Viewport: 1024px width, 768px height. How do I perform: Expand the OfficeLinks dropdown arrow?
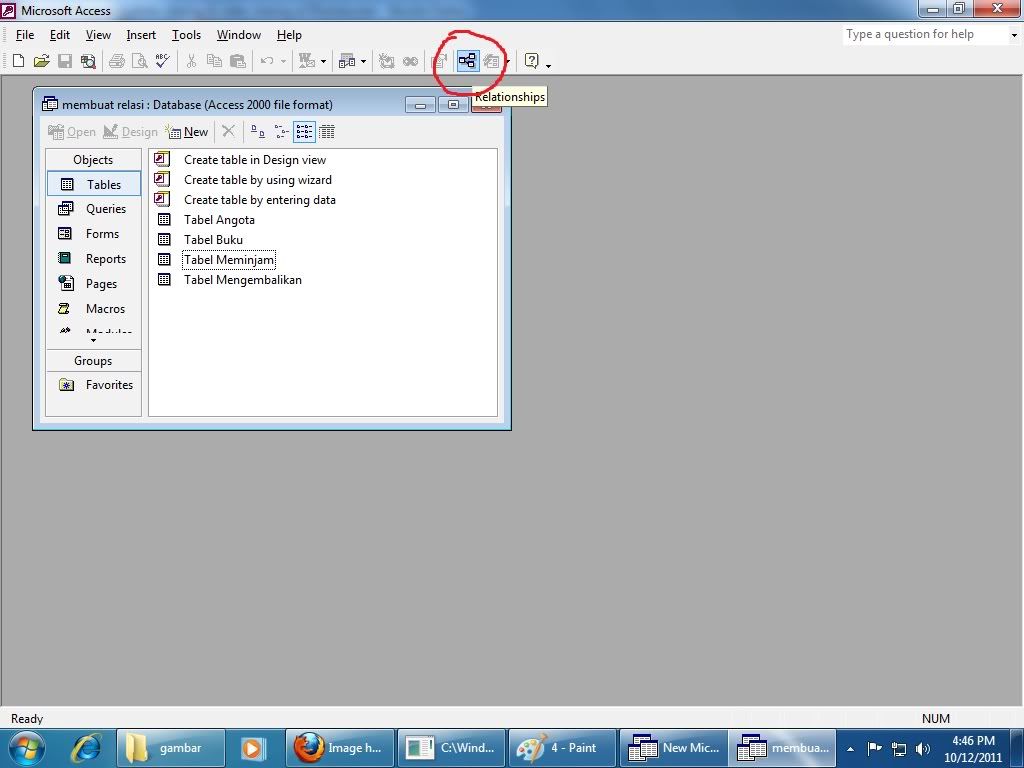tap(323, 61)
